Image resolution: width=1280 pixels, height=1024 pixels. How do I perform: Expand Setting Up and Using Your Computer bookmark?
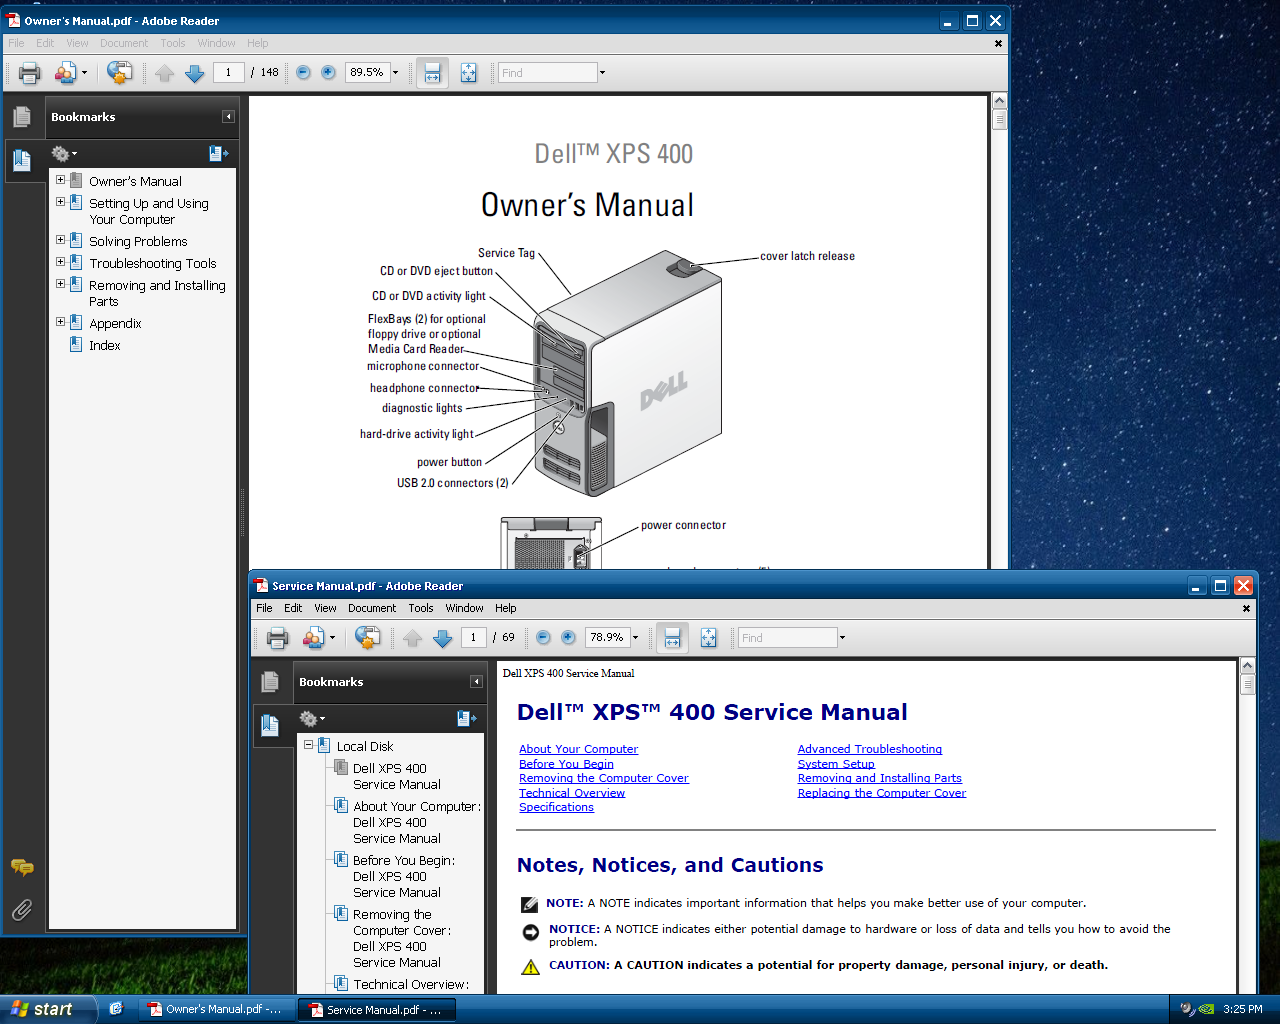click(60, 202)
